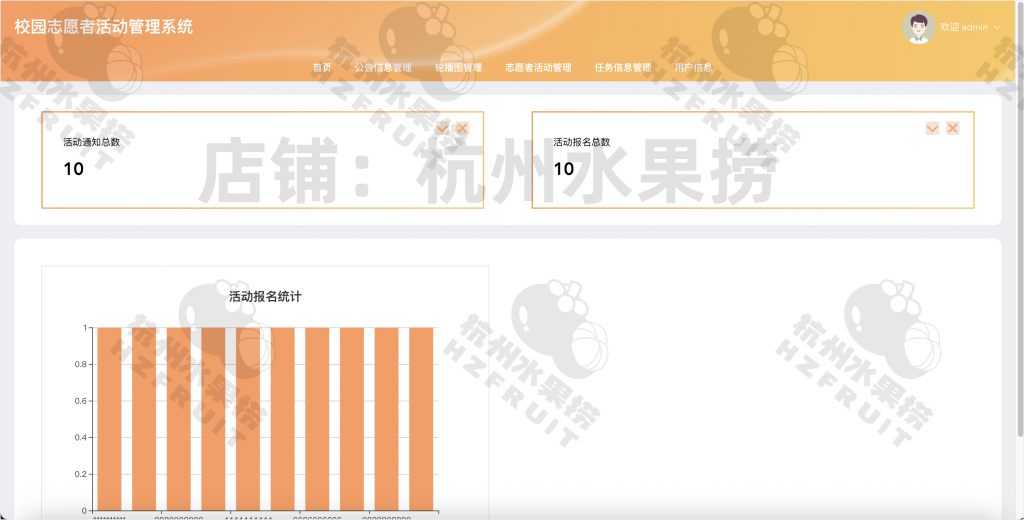Open 公告信息管理 in navigation
This screenshot has width=1024, height=520.
(x=383, y=67)
